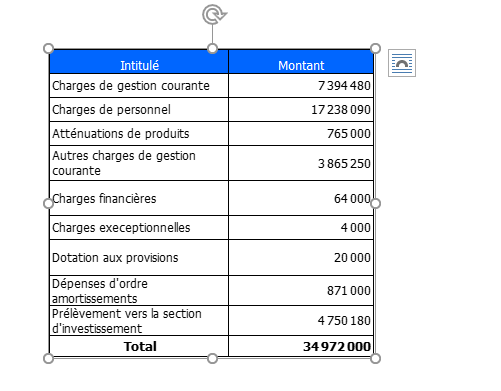Screen dimensions: 501x391
Task: Select the Charges execeptionnelles cell
Action: pos(139,228)
